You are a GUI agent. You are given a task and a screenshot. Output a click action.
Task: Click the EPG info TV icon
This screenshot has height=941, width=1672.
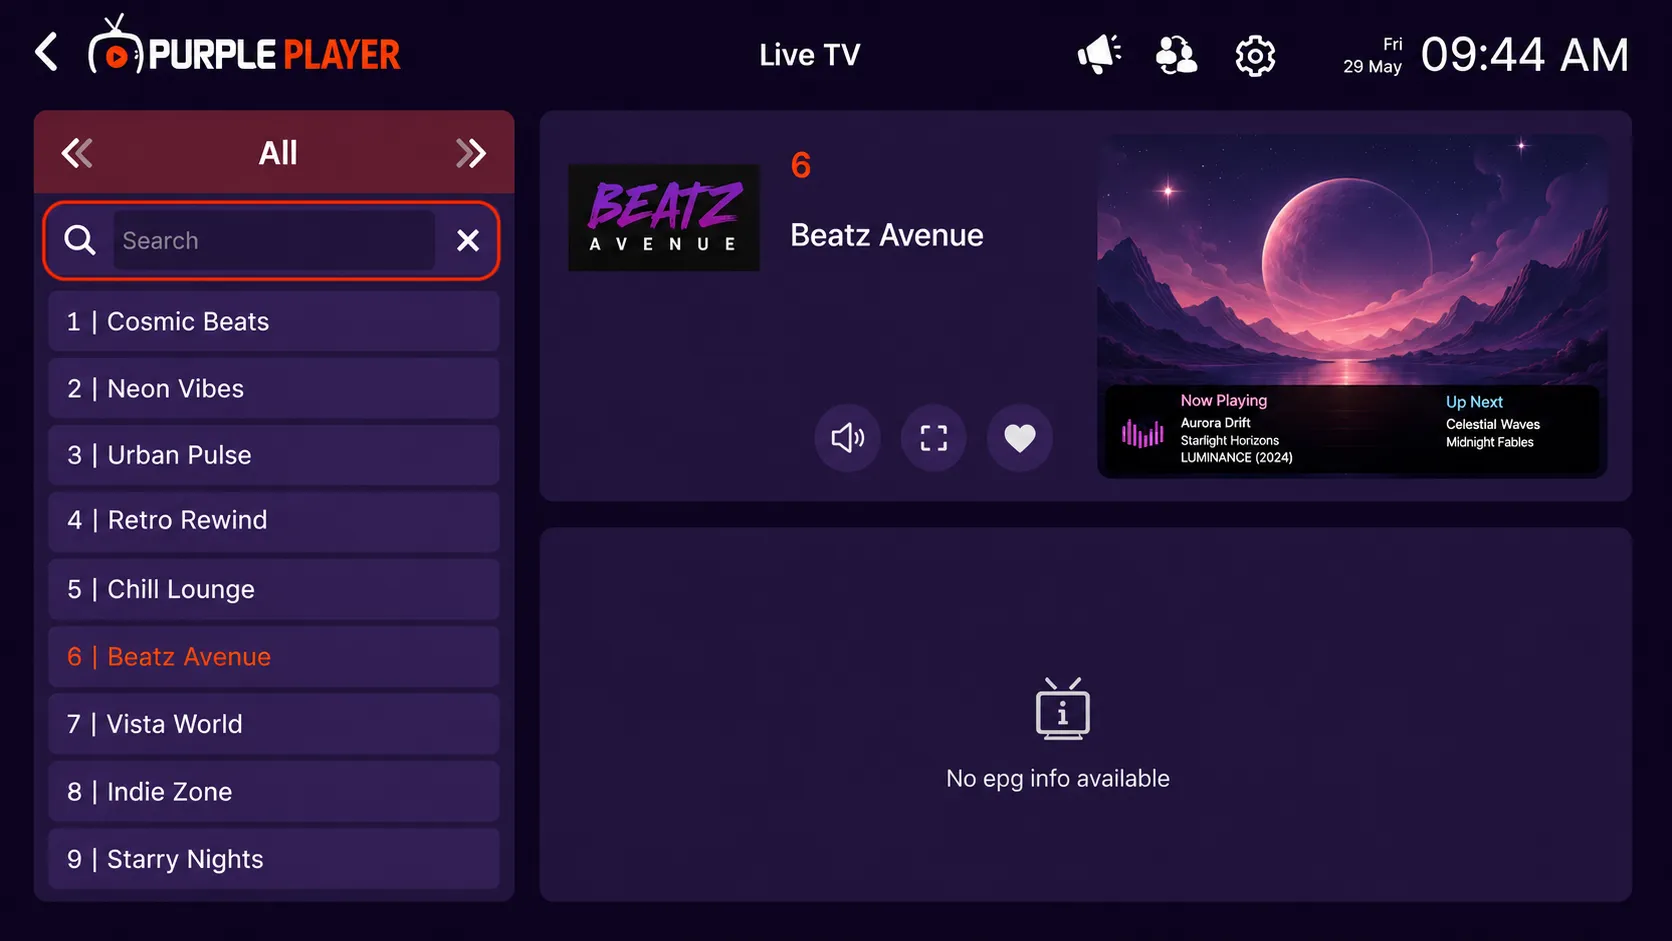1062,709
